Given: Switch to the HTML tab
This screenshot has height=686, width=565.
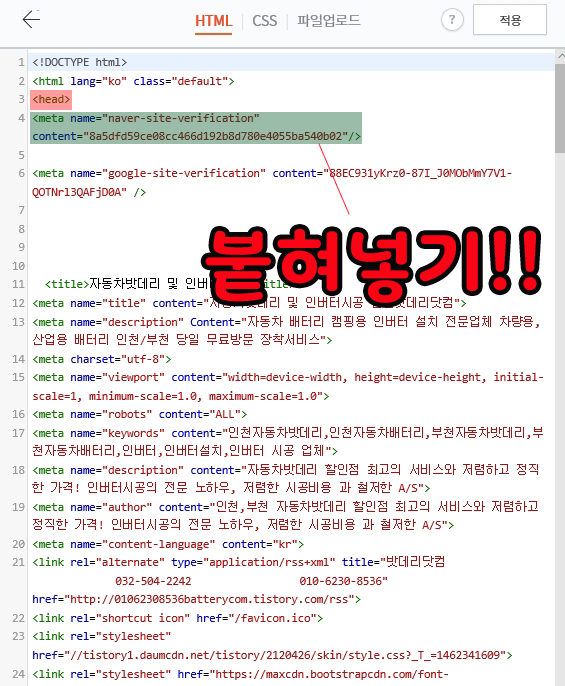Looking at the screenshot, I should [213, 21].
